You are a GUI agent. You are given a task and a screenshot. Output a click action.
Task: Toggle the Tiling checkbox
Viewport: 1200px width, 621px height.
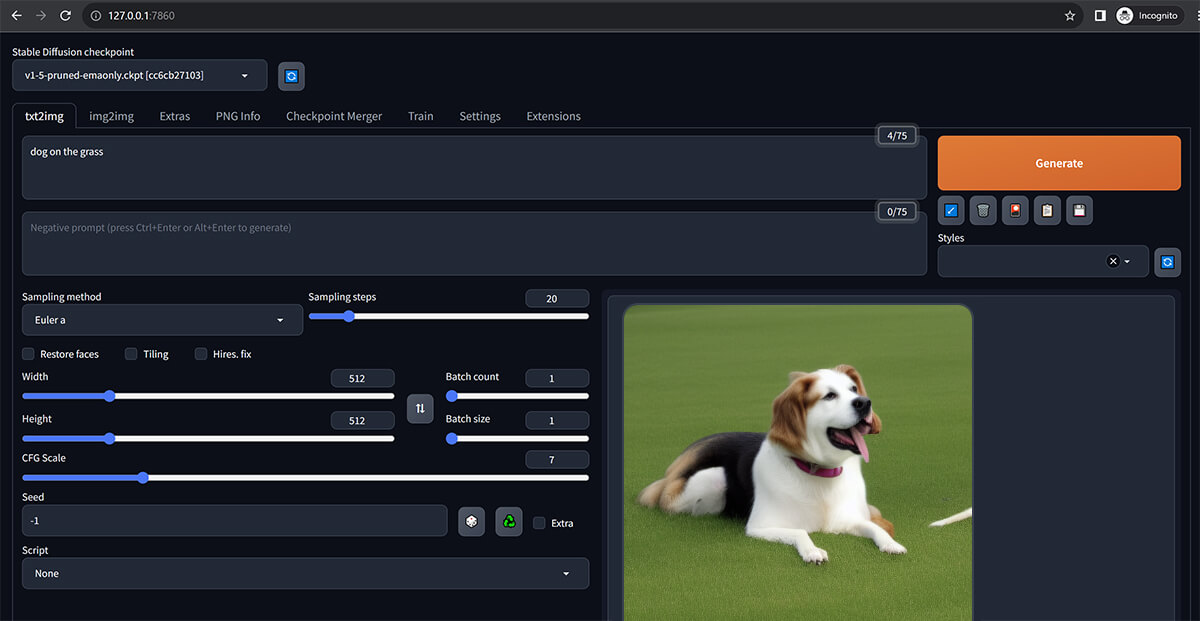tap(131, 354)
